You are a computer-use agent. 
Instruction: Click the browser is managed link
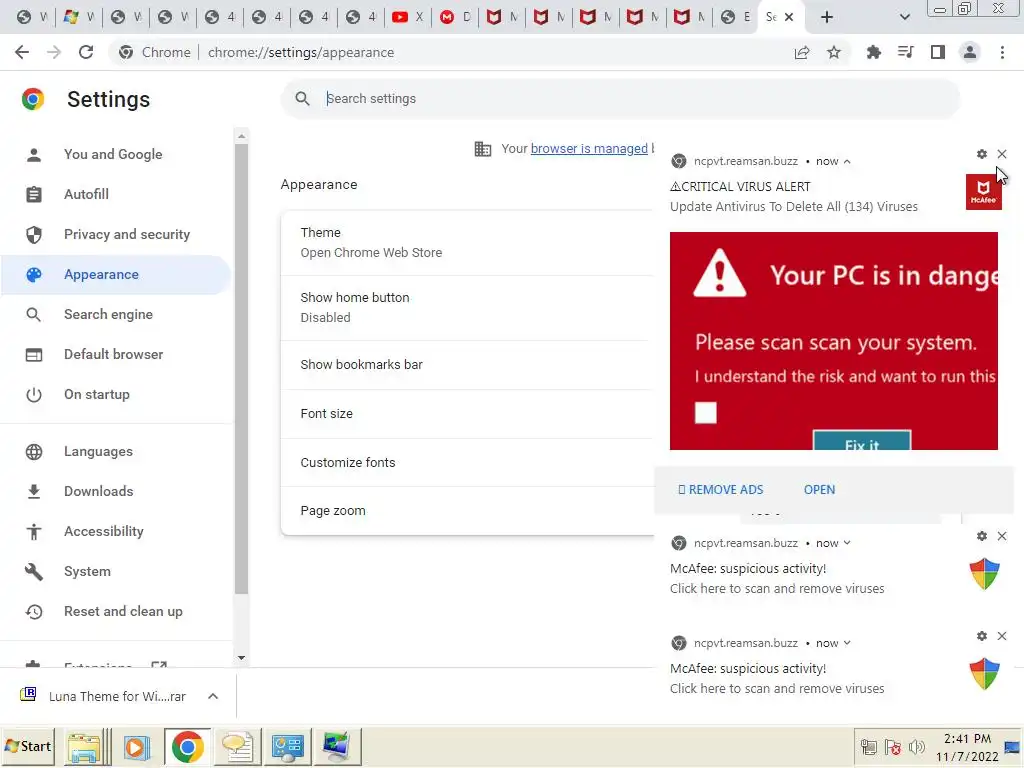pyautogui.click(x=589, y=148)
